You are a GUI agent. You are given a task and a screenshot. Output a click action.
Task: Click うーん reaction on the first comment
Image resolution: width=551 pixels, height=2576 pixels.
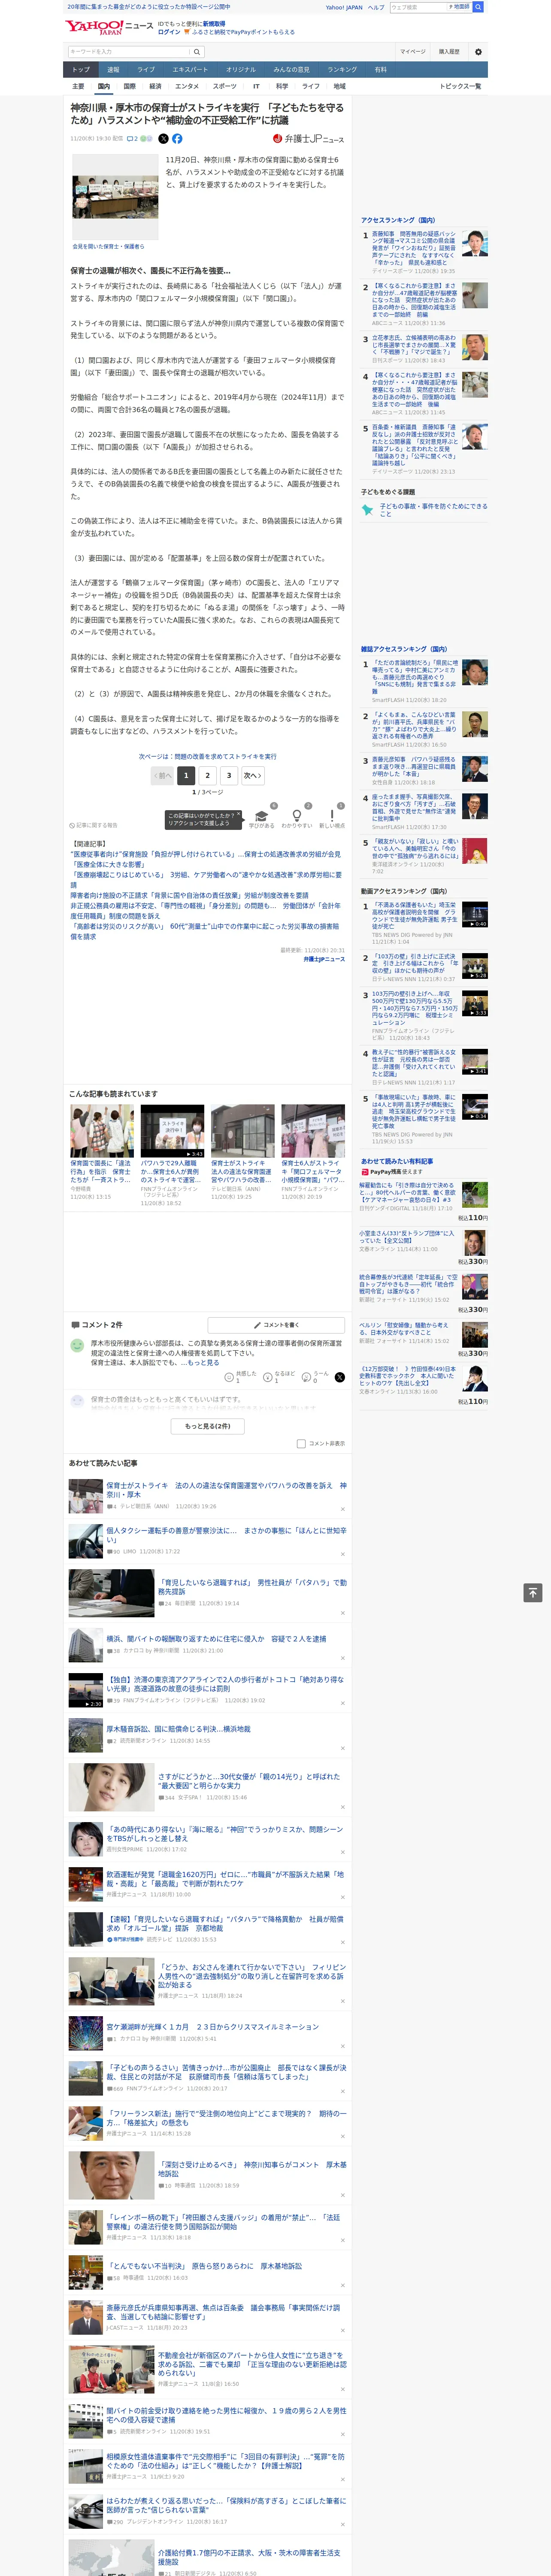[x=315, y=1377]
